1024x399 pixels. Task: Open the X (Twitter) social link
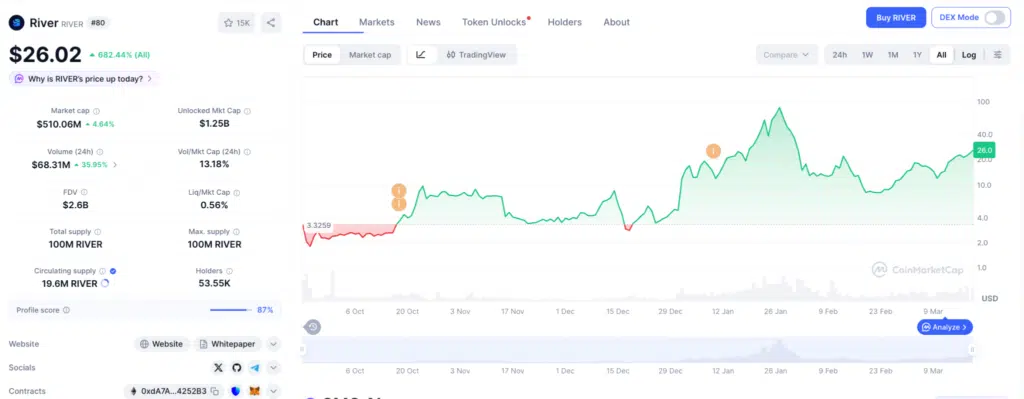219,368
